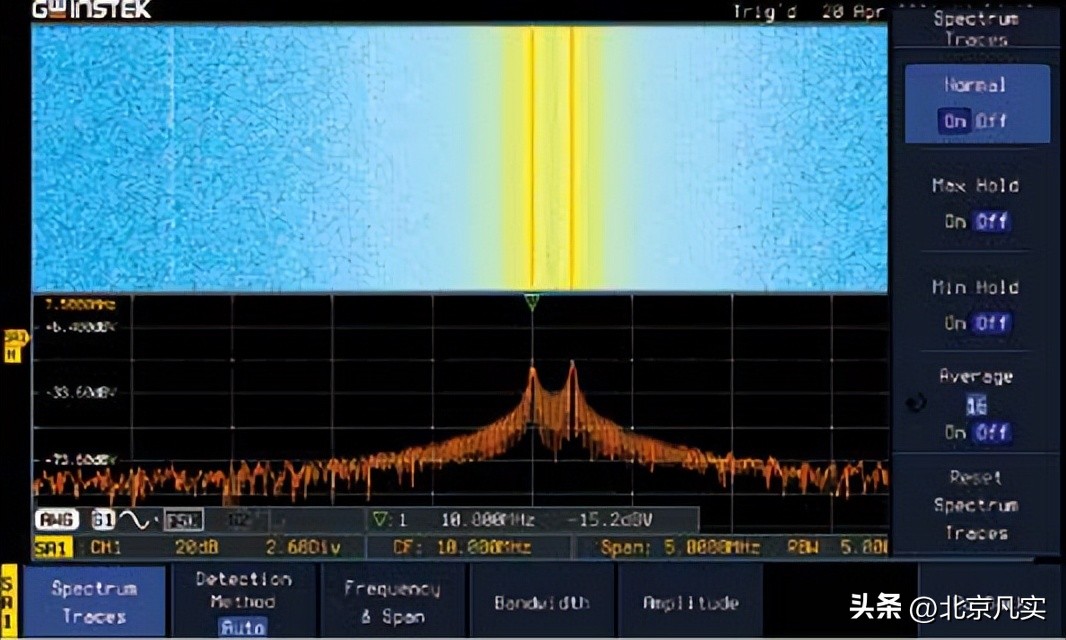This screenshot has width=1066, height=640.
Task: Click the knob arrow icon beside Average
Action: (x=914, y=403)
